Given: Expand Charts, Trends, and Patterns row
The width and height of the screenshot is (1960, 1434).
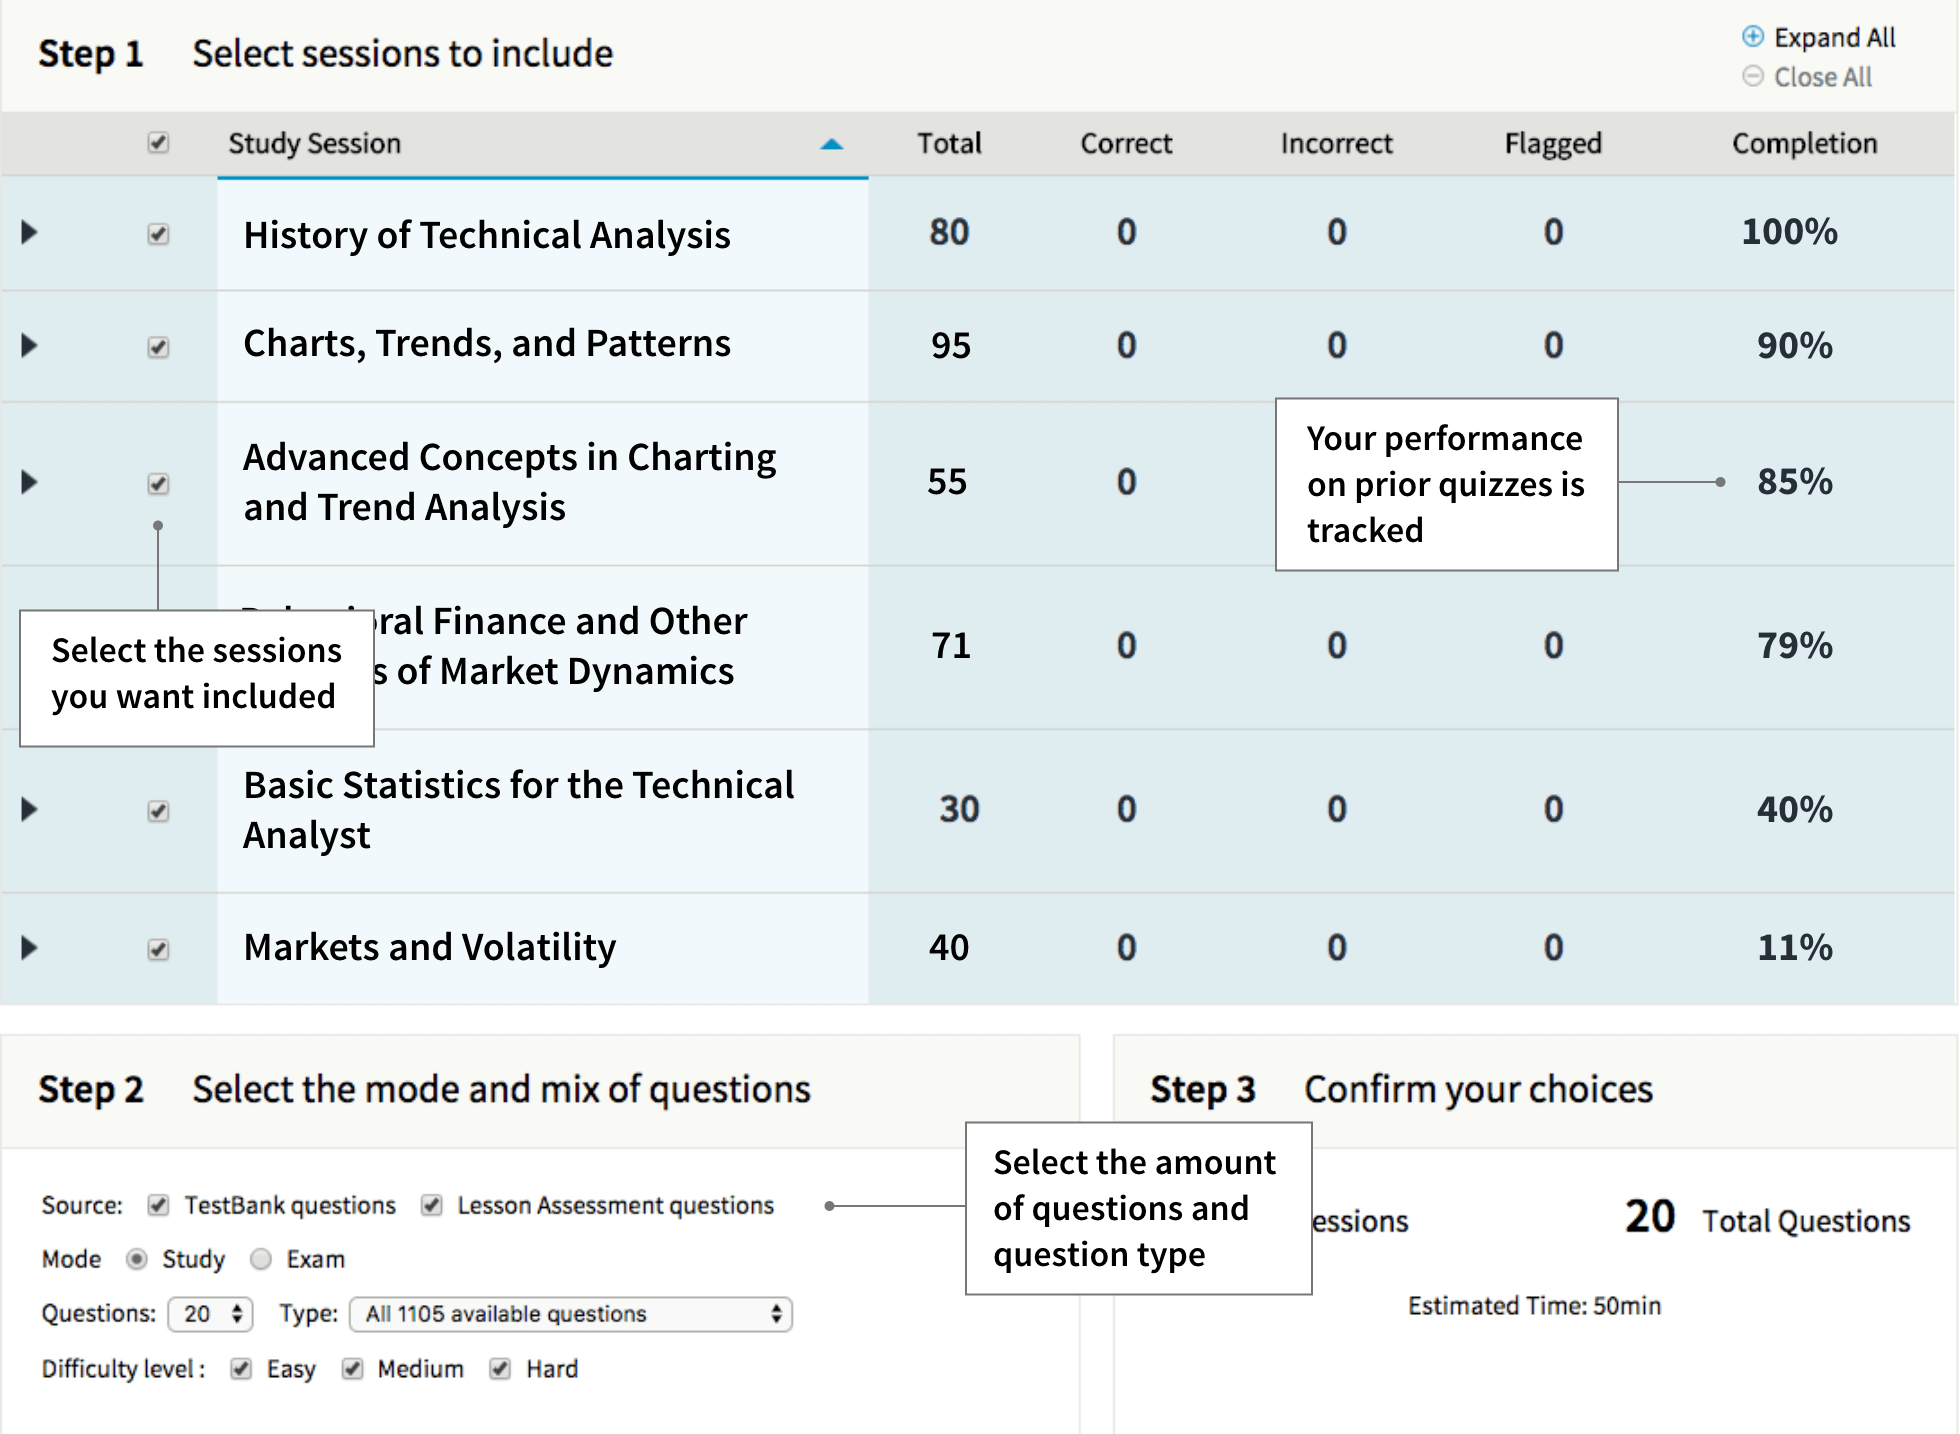Looking at the screenshot, I should click(x=29, y=346).
